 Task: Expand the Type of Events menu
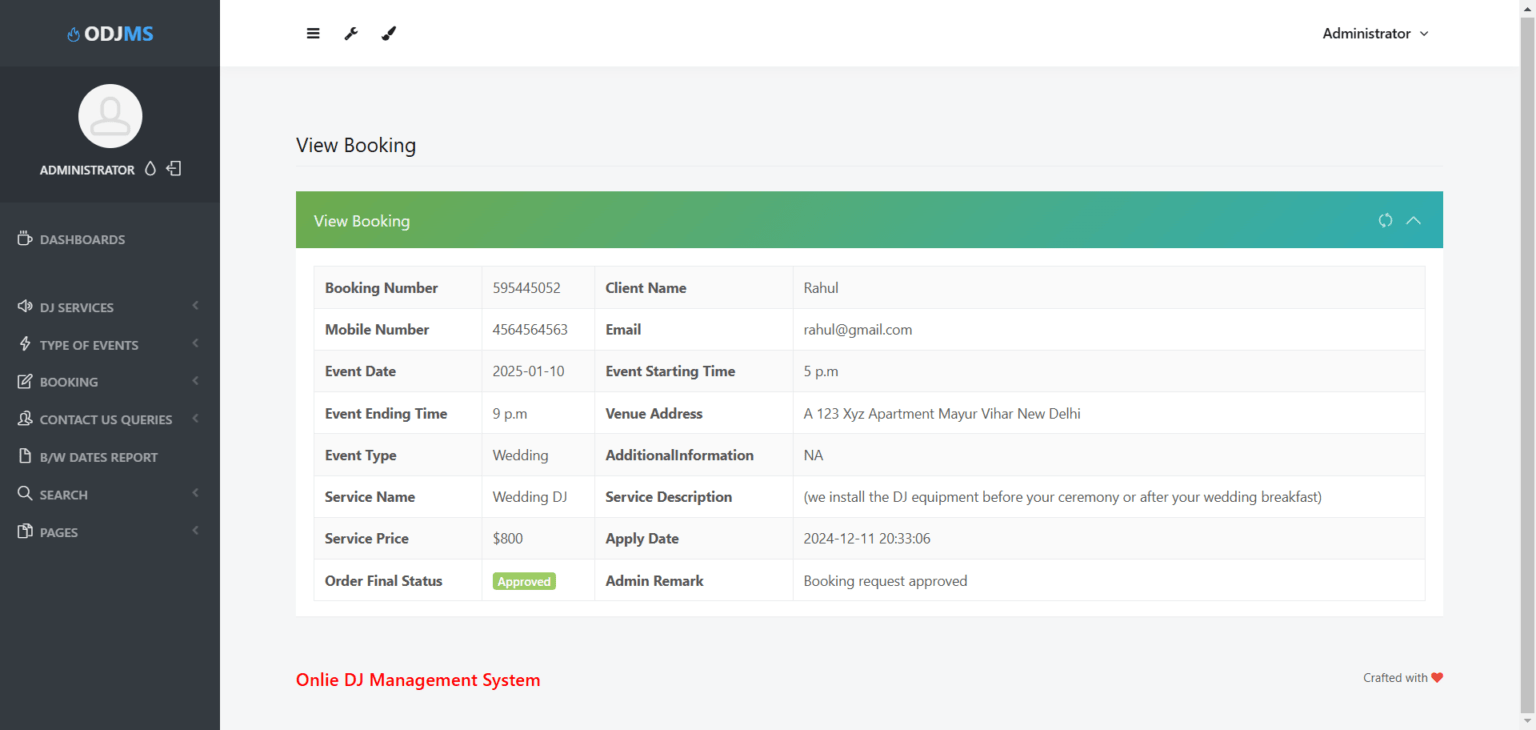pos(88,344)
